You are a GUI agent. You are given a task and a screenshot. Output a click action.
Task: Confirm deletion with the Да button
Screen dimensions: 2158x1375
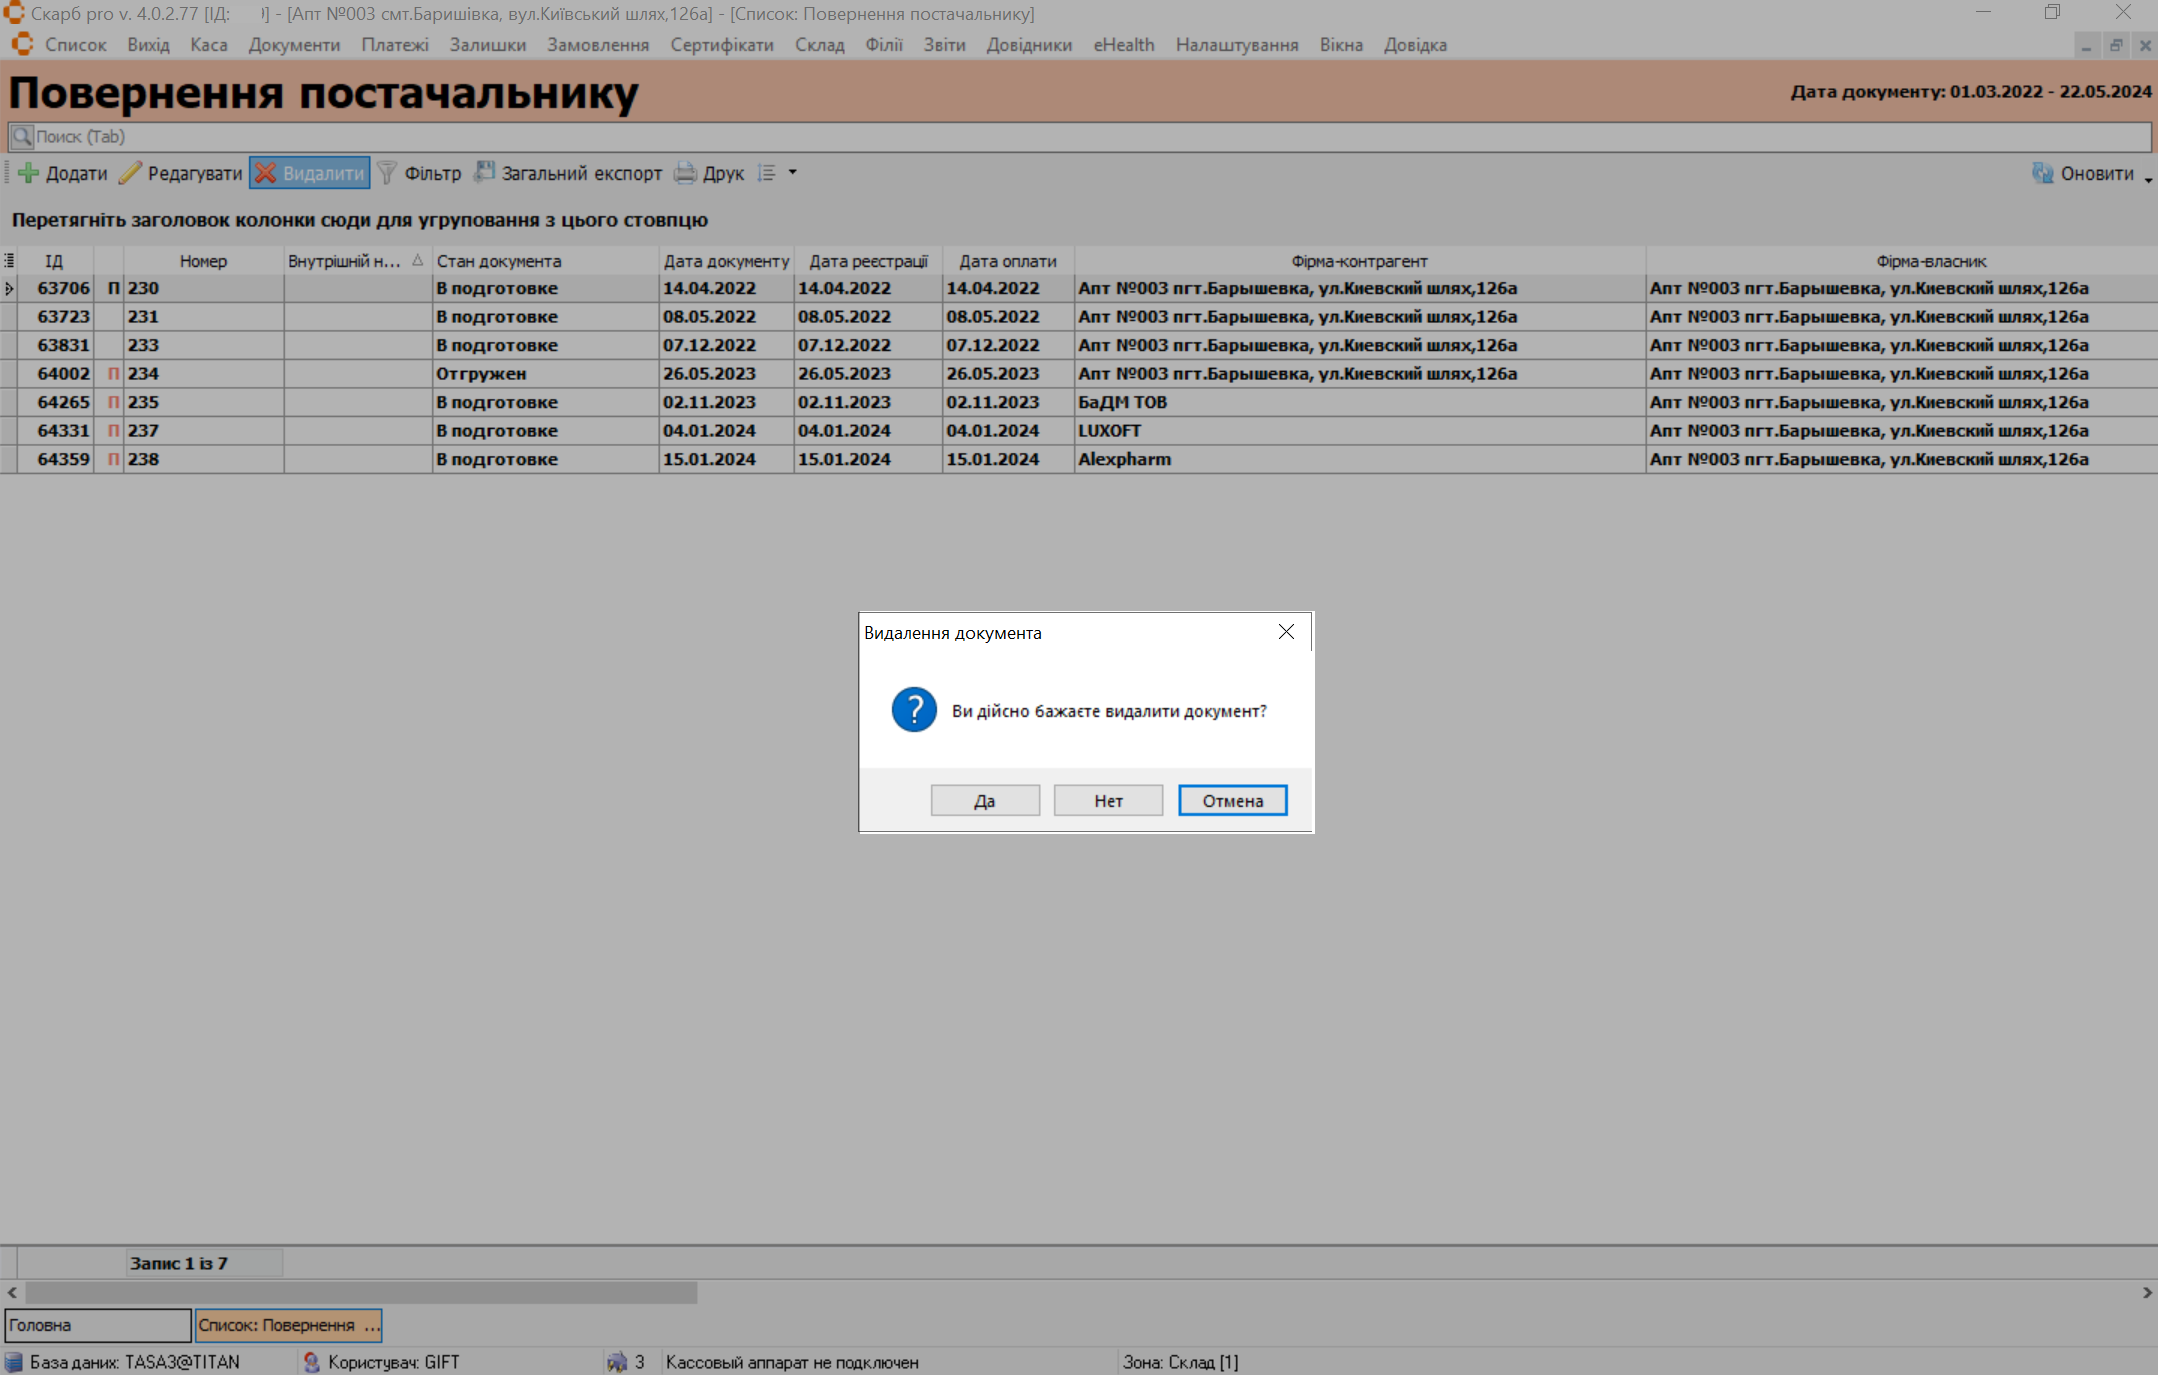coord(985,801)
